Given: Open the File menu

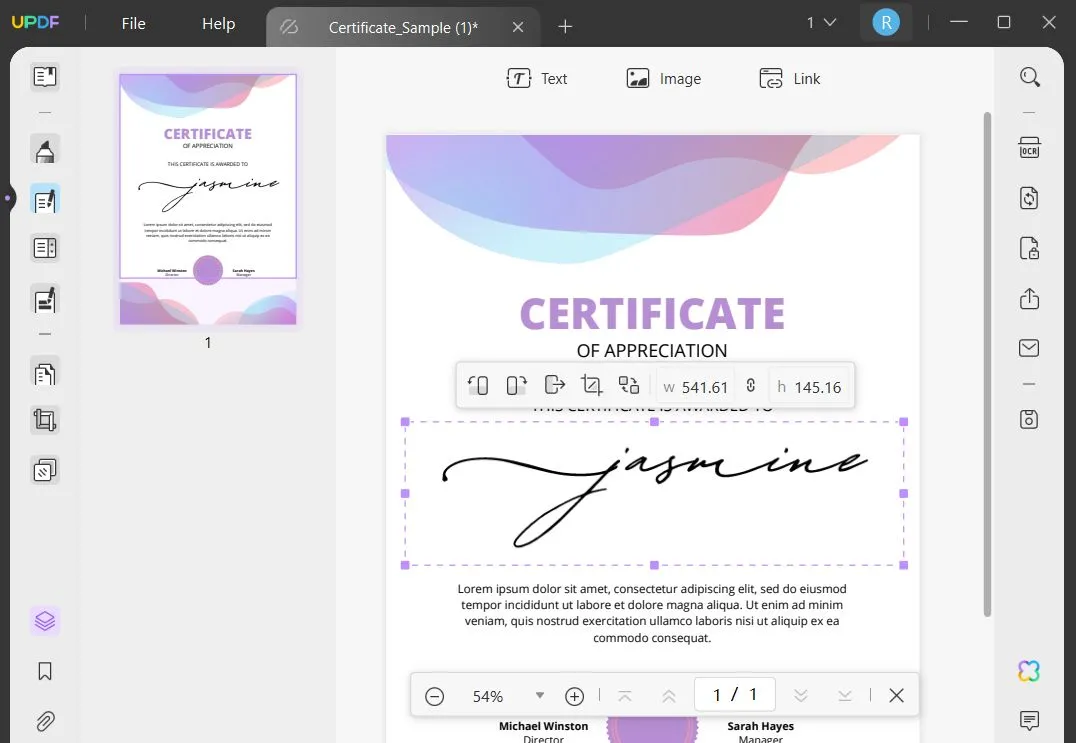Looking at the screenshot, I should pyautogui.click(x=132, y=22).
